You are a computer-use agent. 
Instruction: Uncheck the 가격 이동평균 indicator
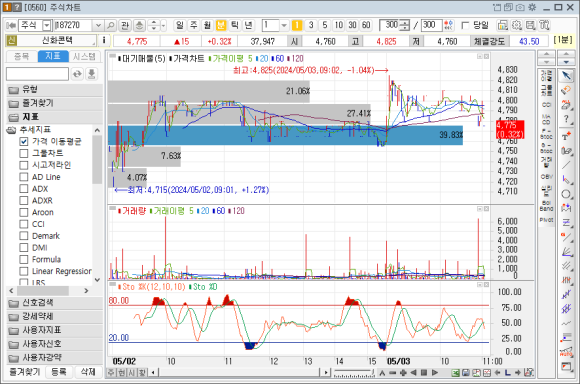pos(24,141)
